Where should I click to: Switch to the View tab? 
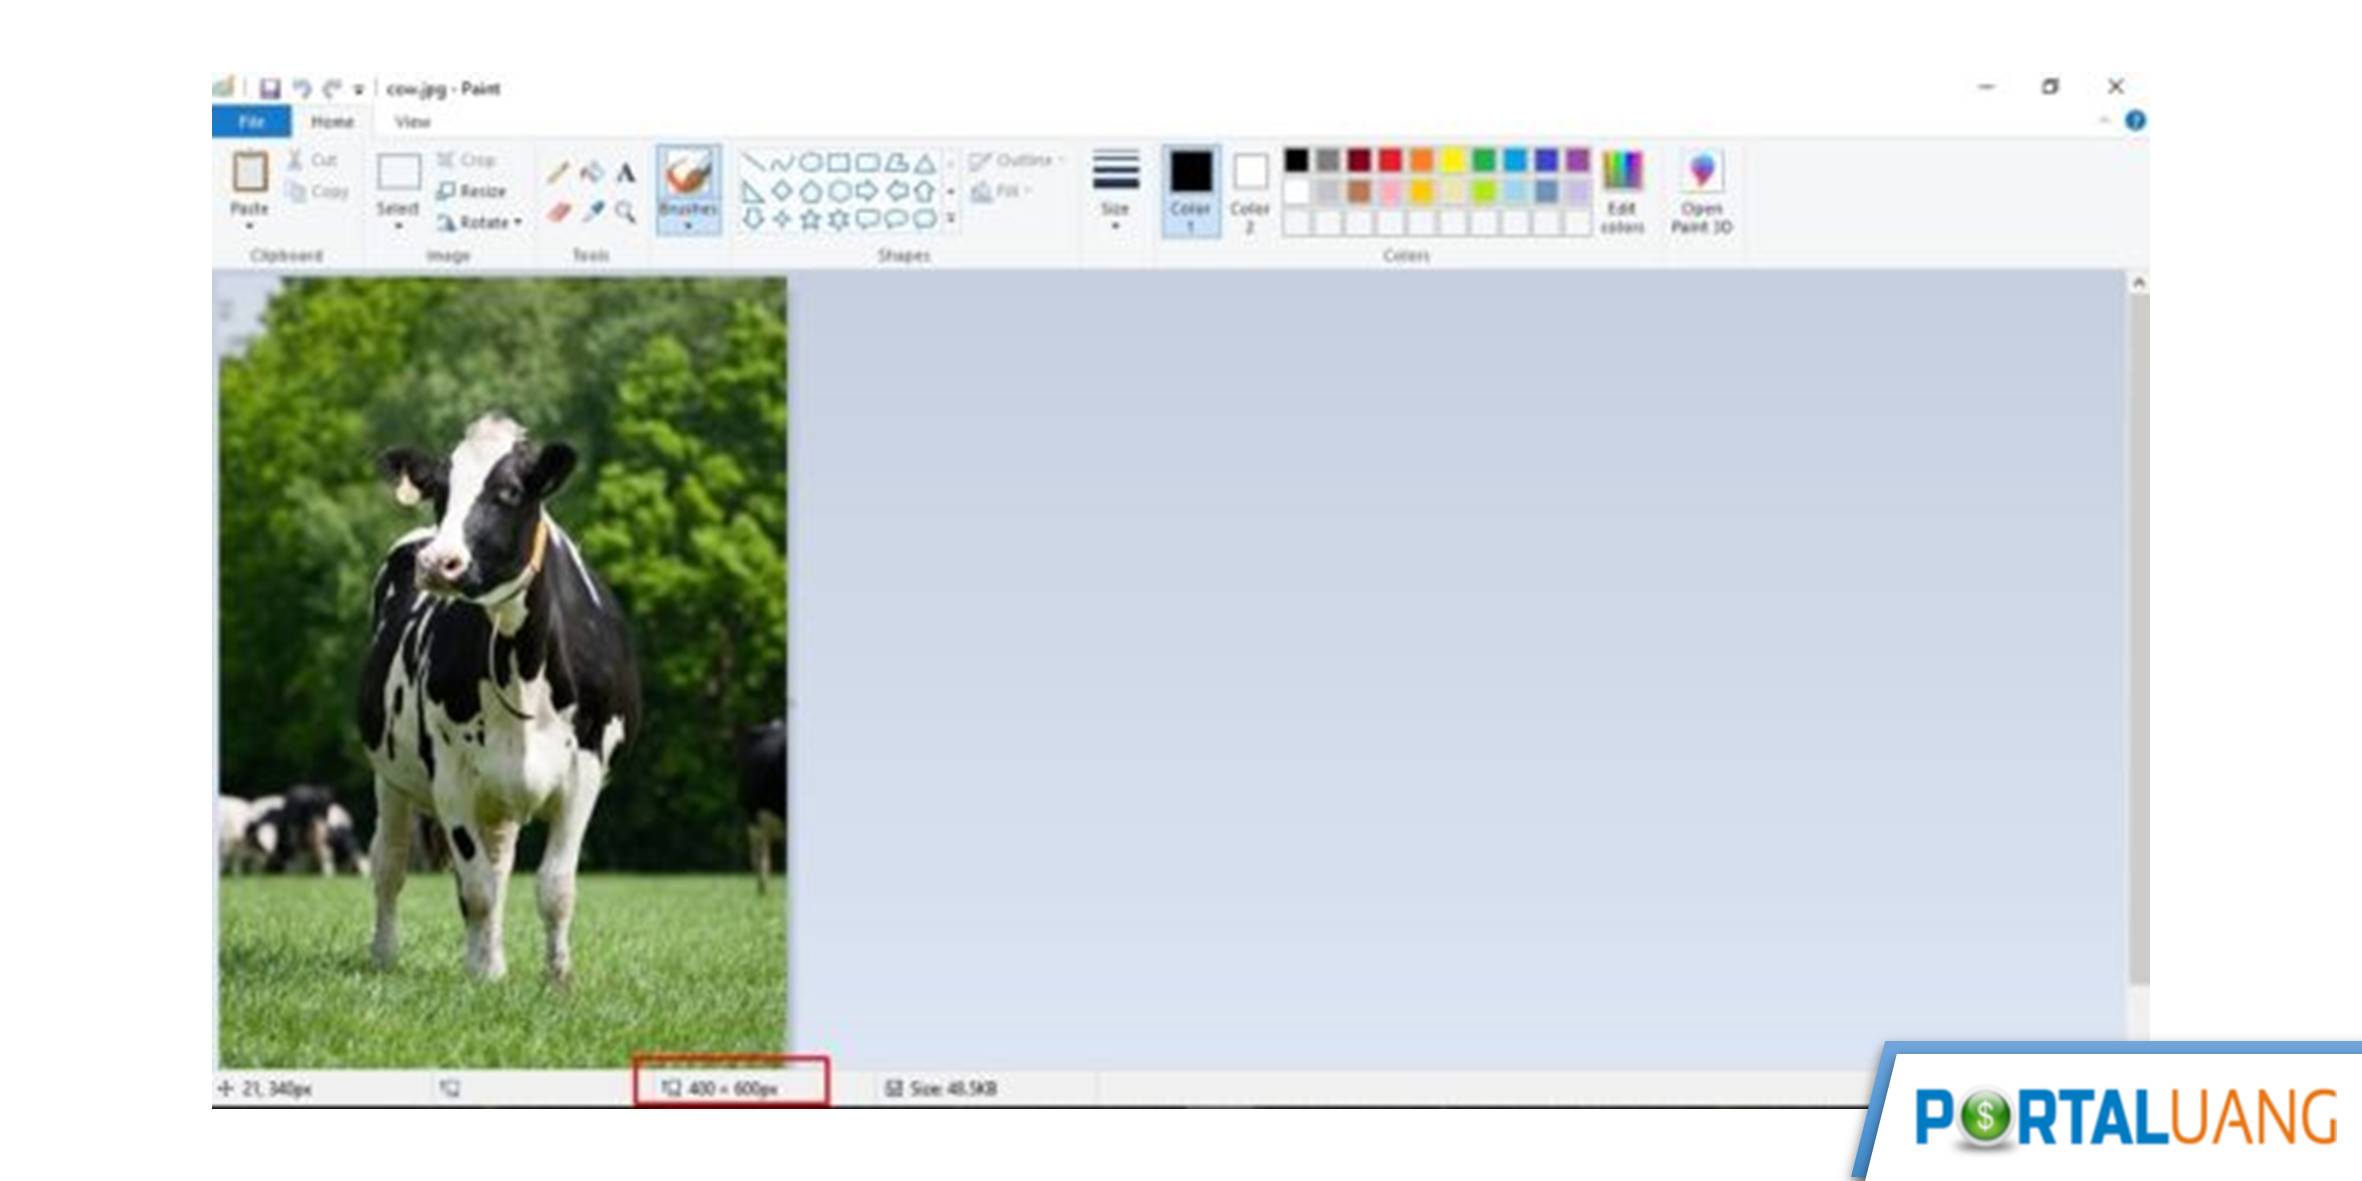(x=412, y=121)
